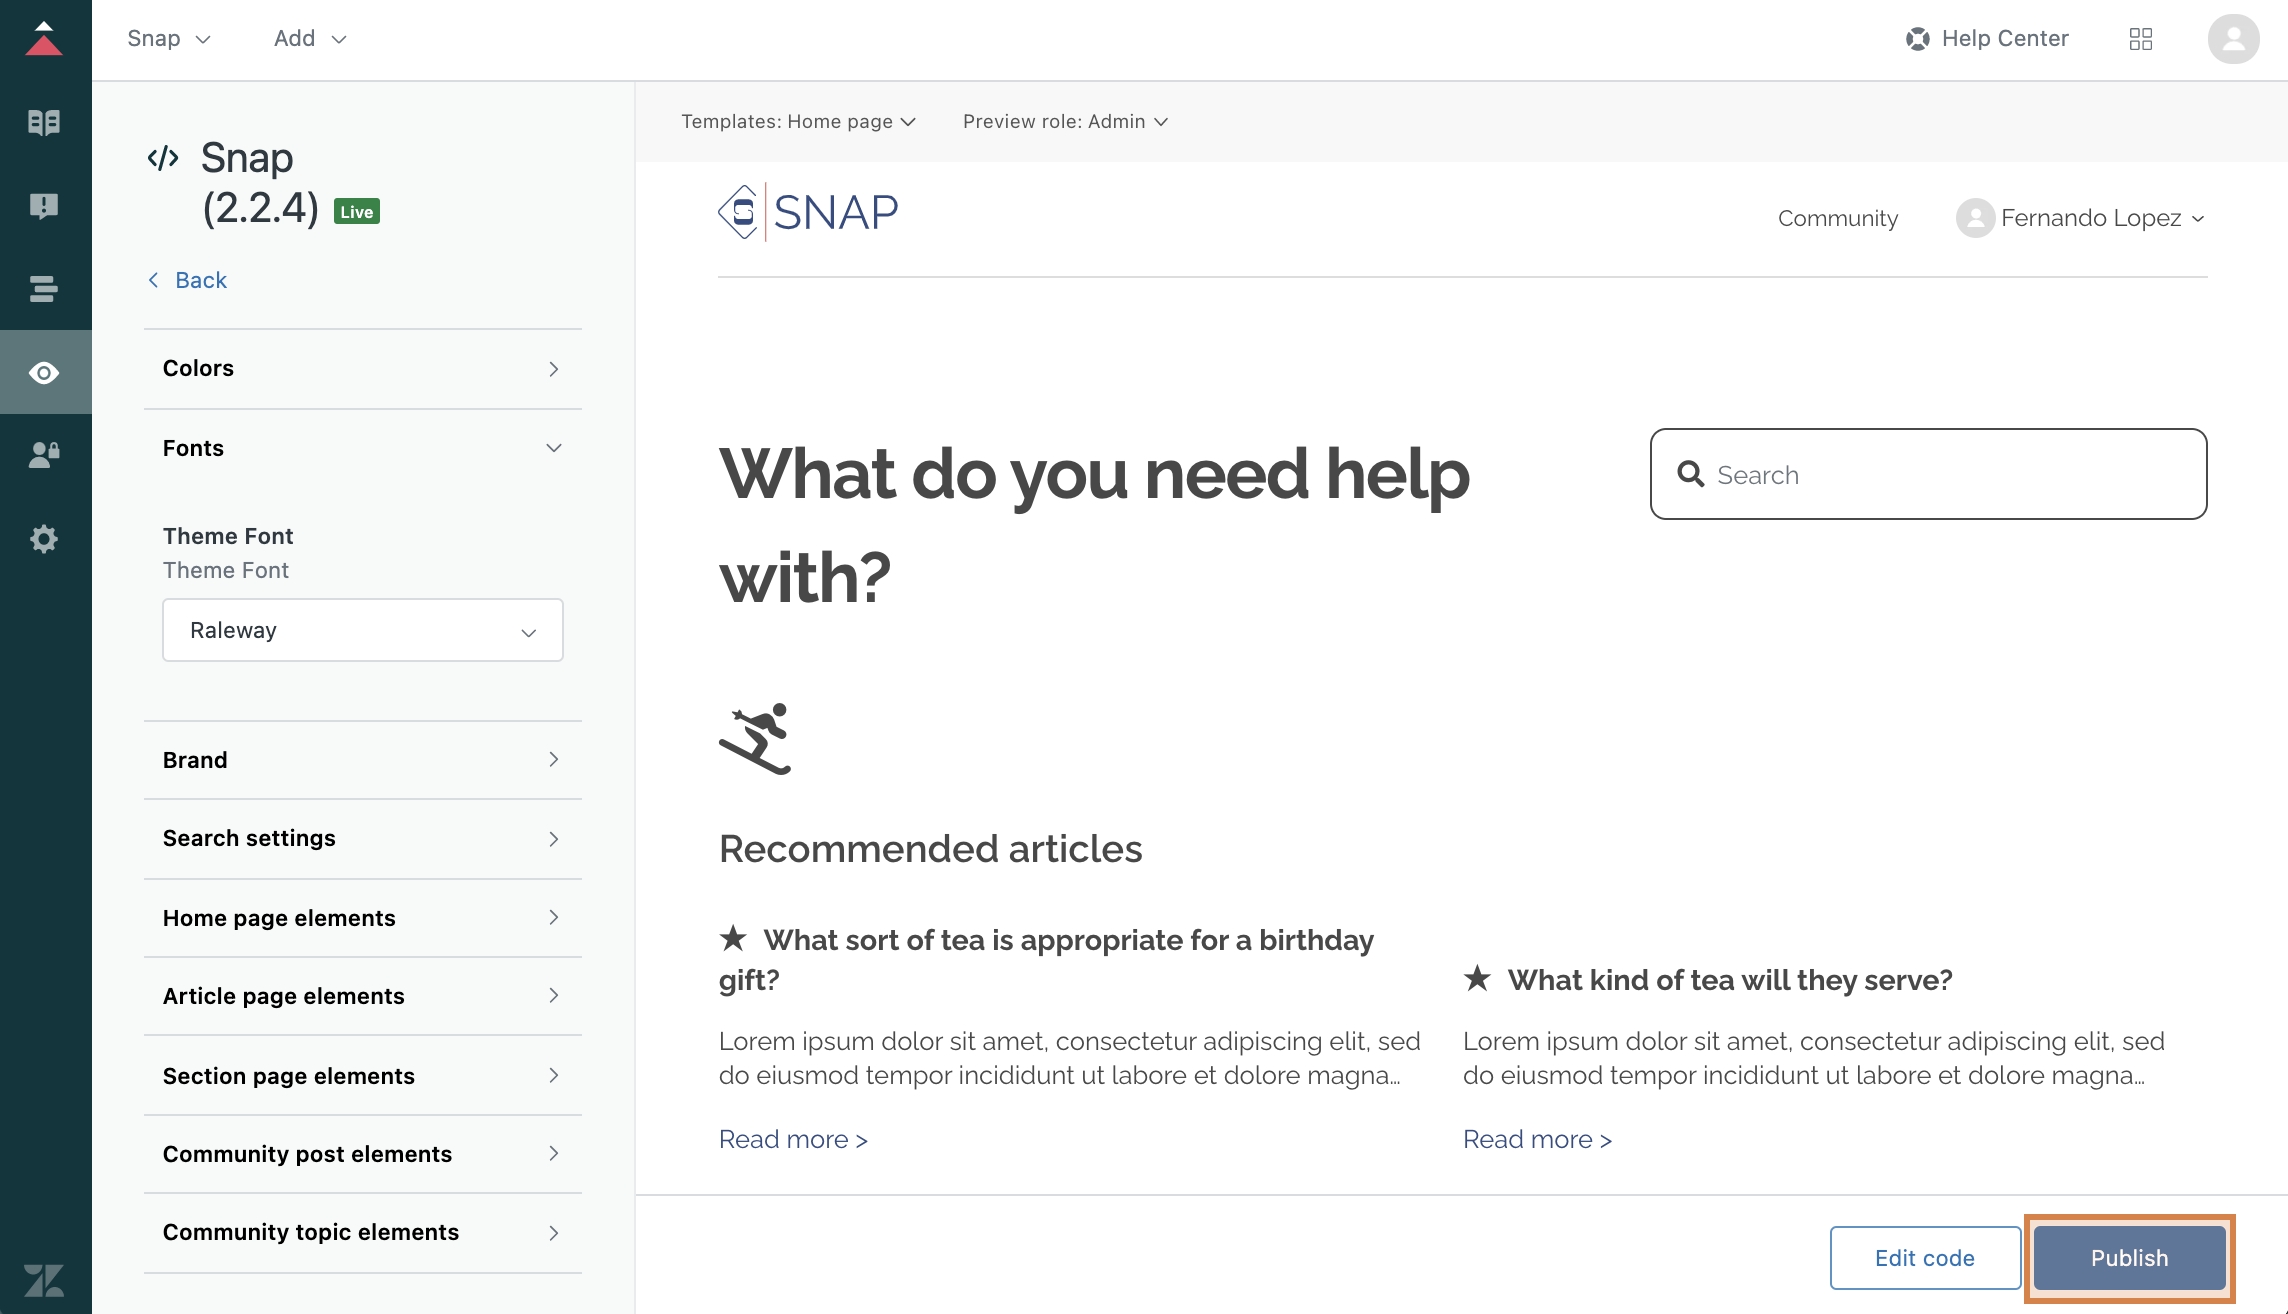Image resolution: width=2288 pixels, height=1314 pixels.
Task: Open the Moderate content icon in sidebar
Action: [44, 206]
